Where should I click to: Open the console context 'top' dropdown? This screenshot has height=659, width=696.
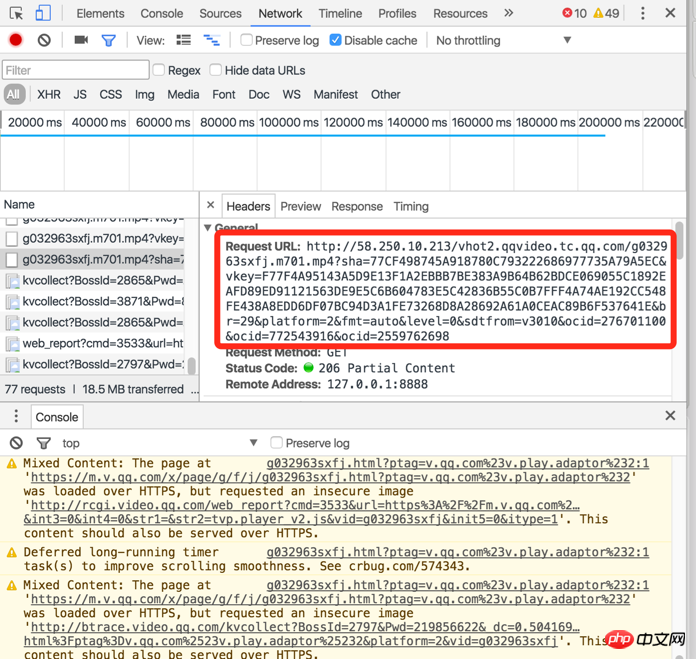click(160, 443)
